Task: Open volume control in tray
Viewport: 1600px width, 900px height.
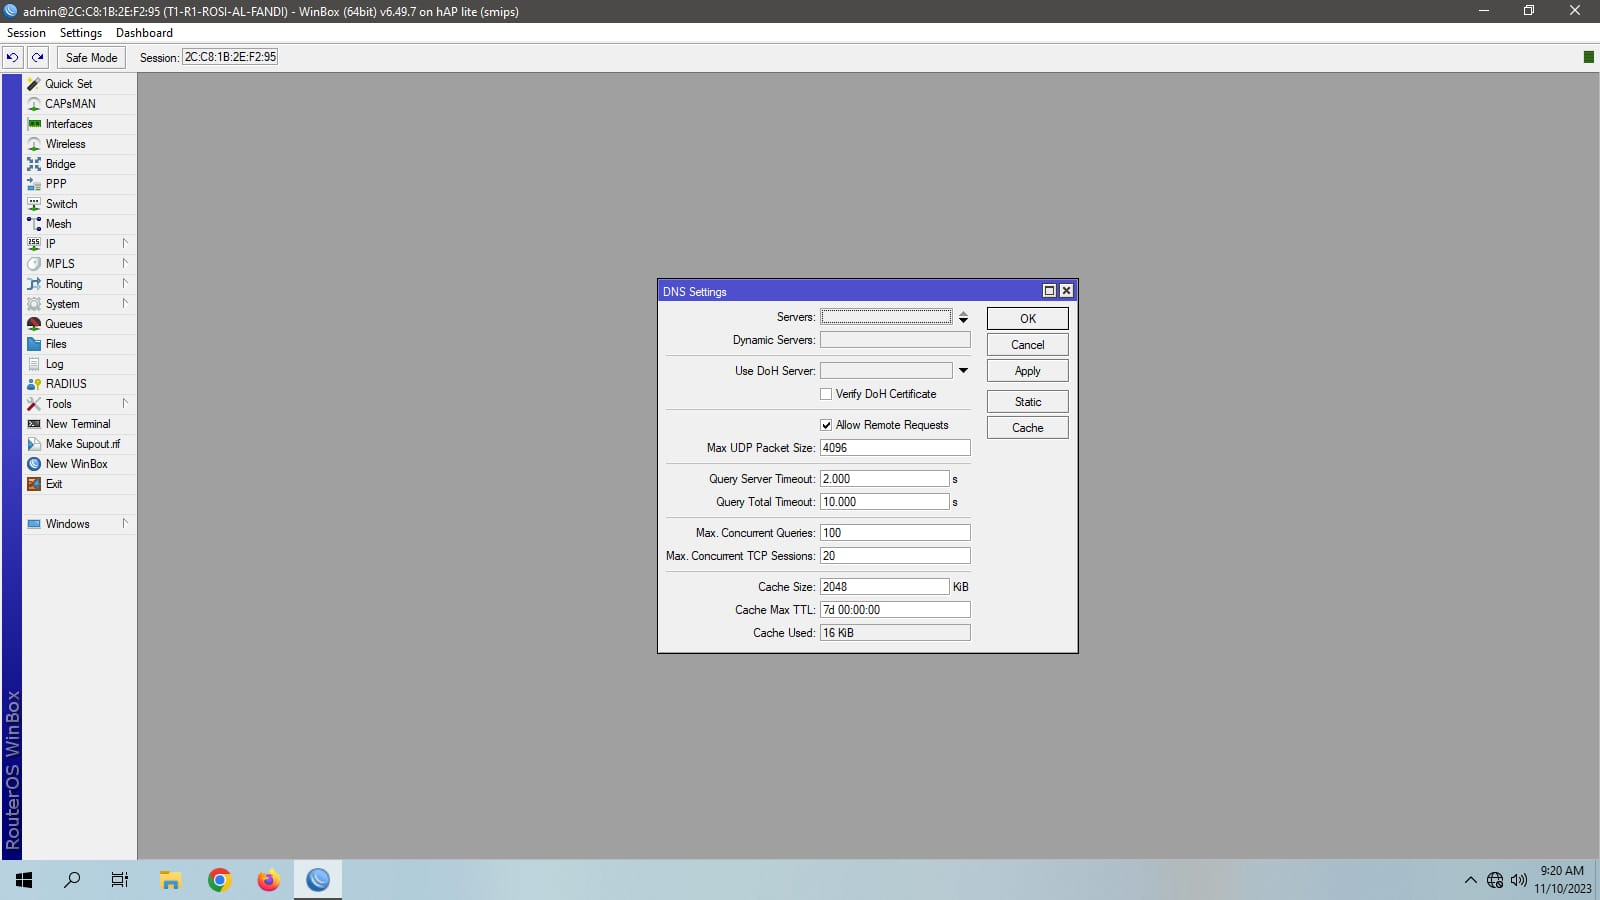Action: [1519, 880]
